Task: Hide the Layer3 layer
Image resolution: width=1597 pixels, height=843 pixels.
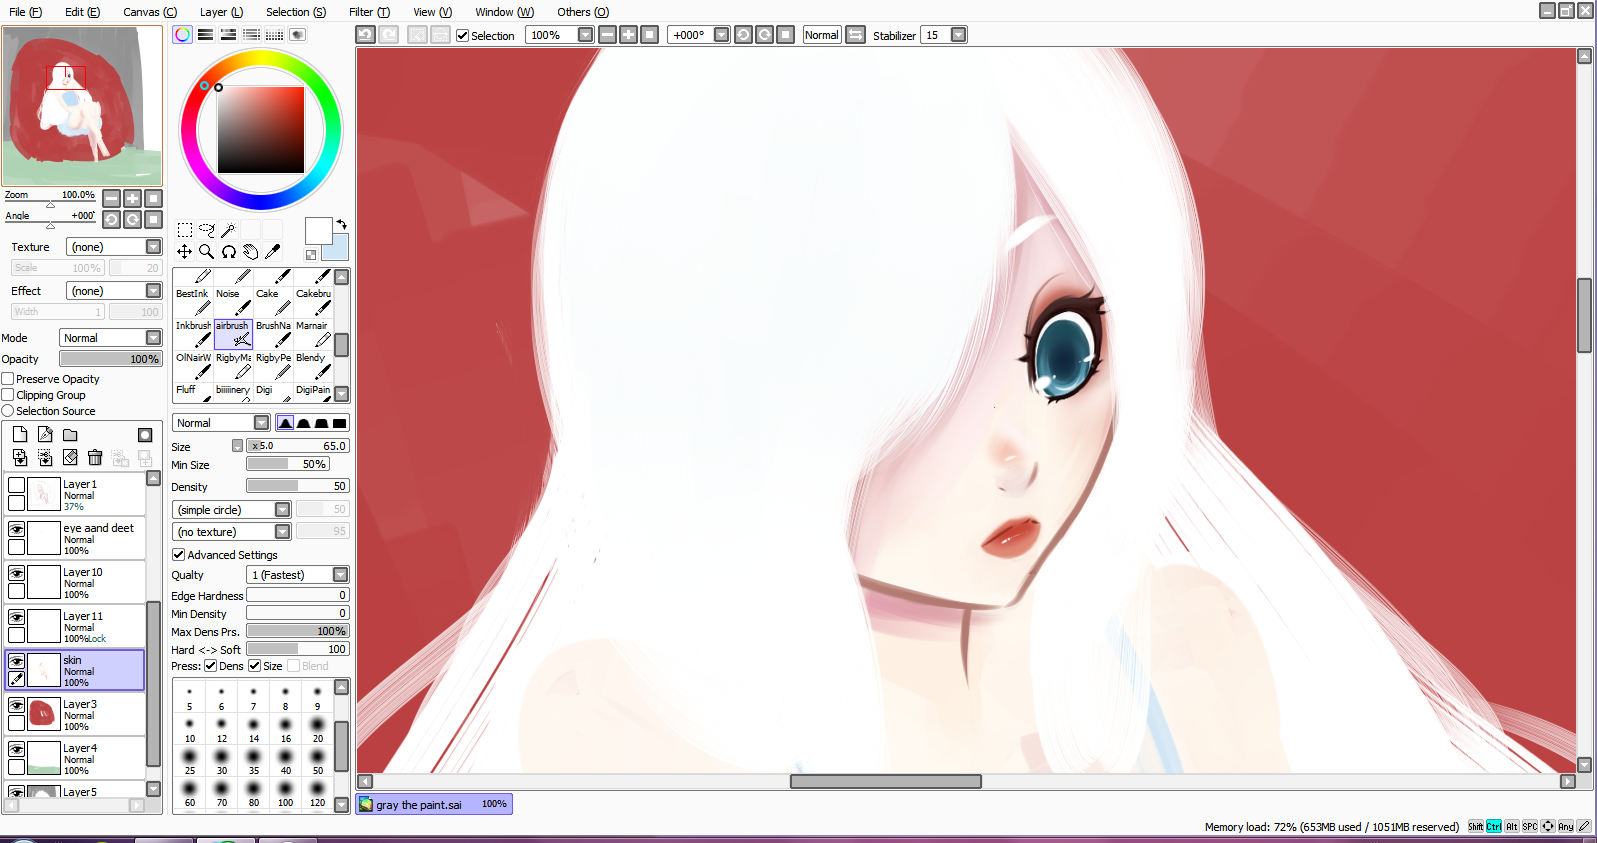Action: click(17, 705)
